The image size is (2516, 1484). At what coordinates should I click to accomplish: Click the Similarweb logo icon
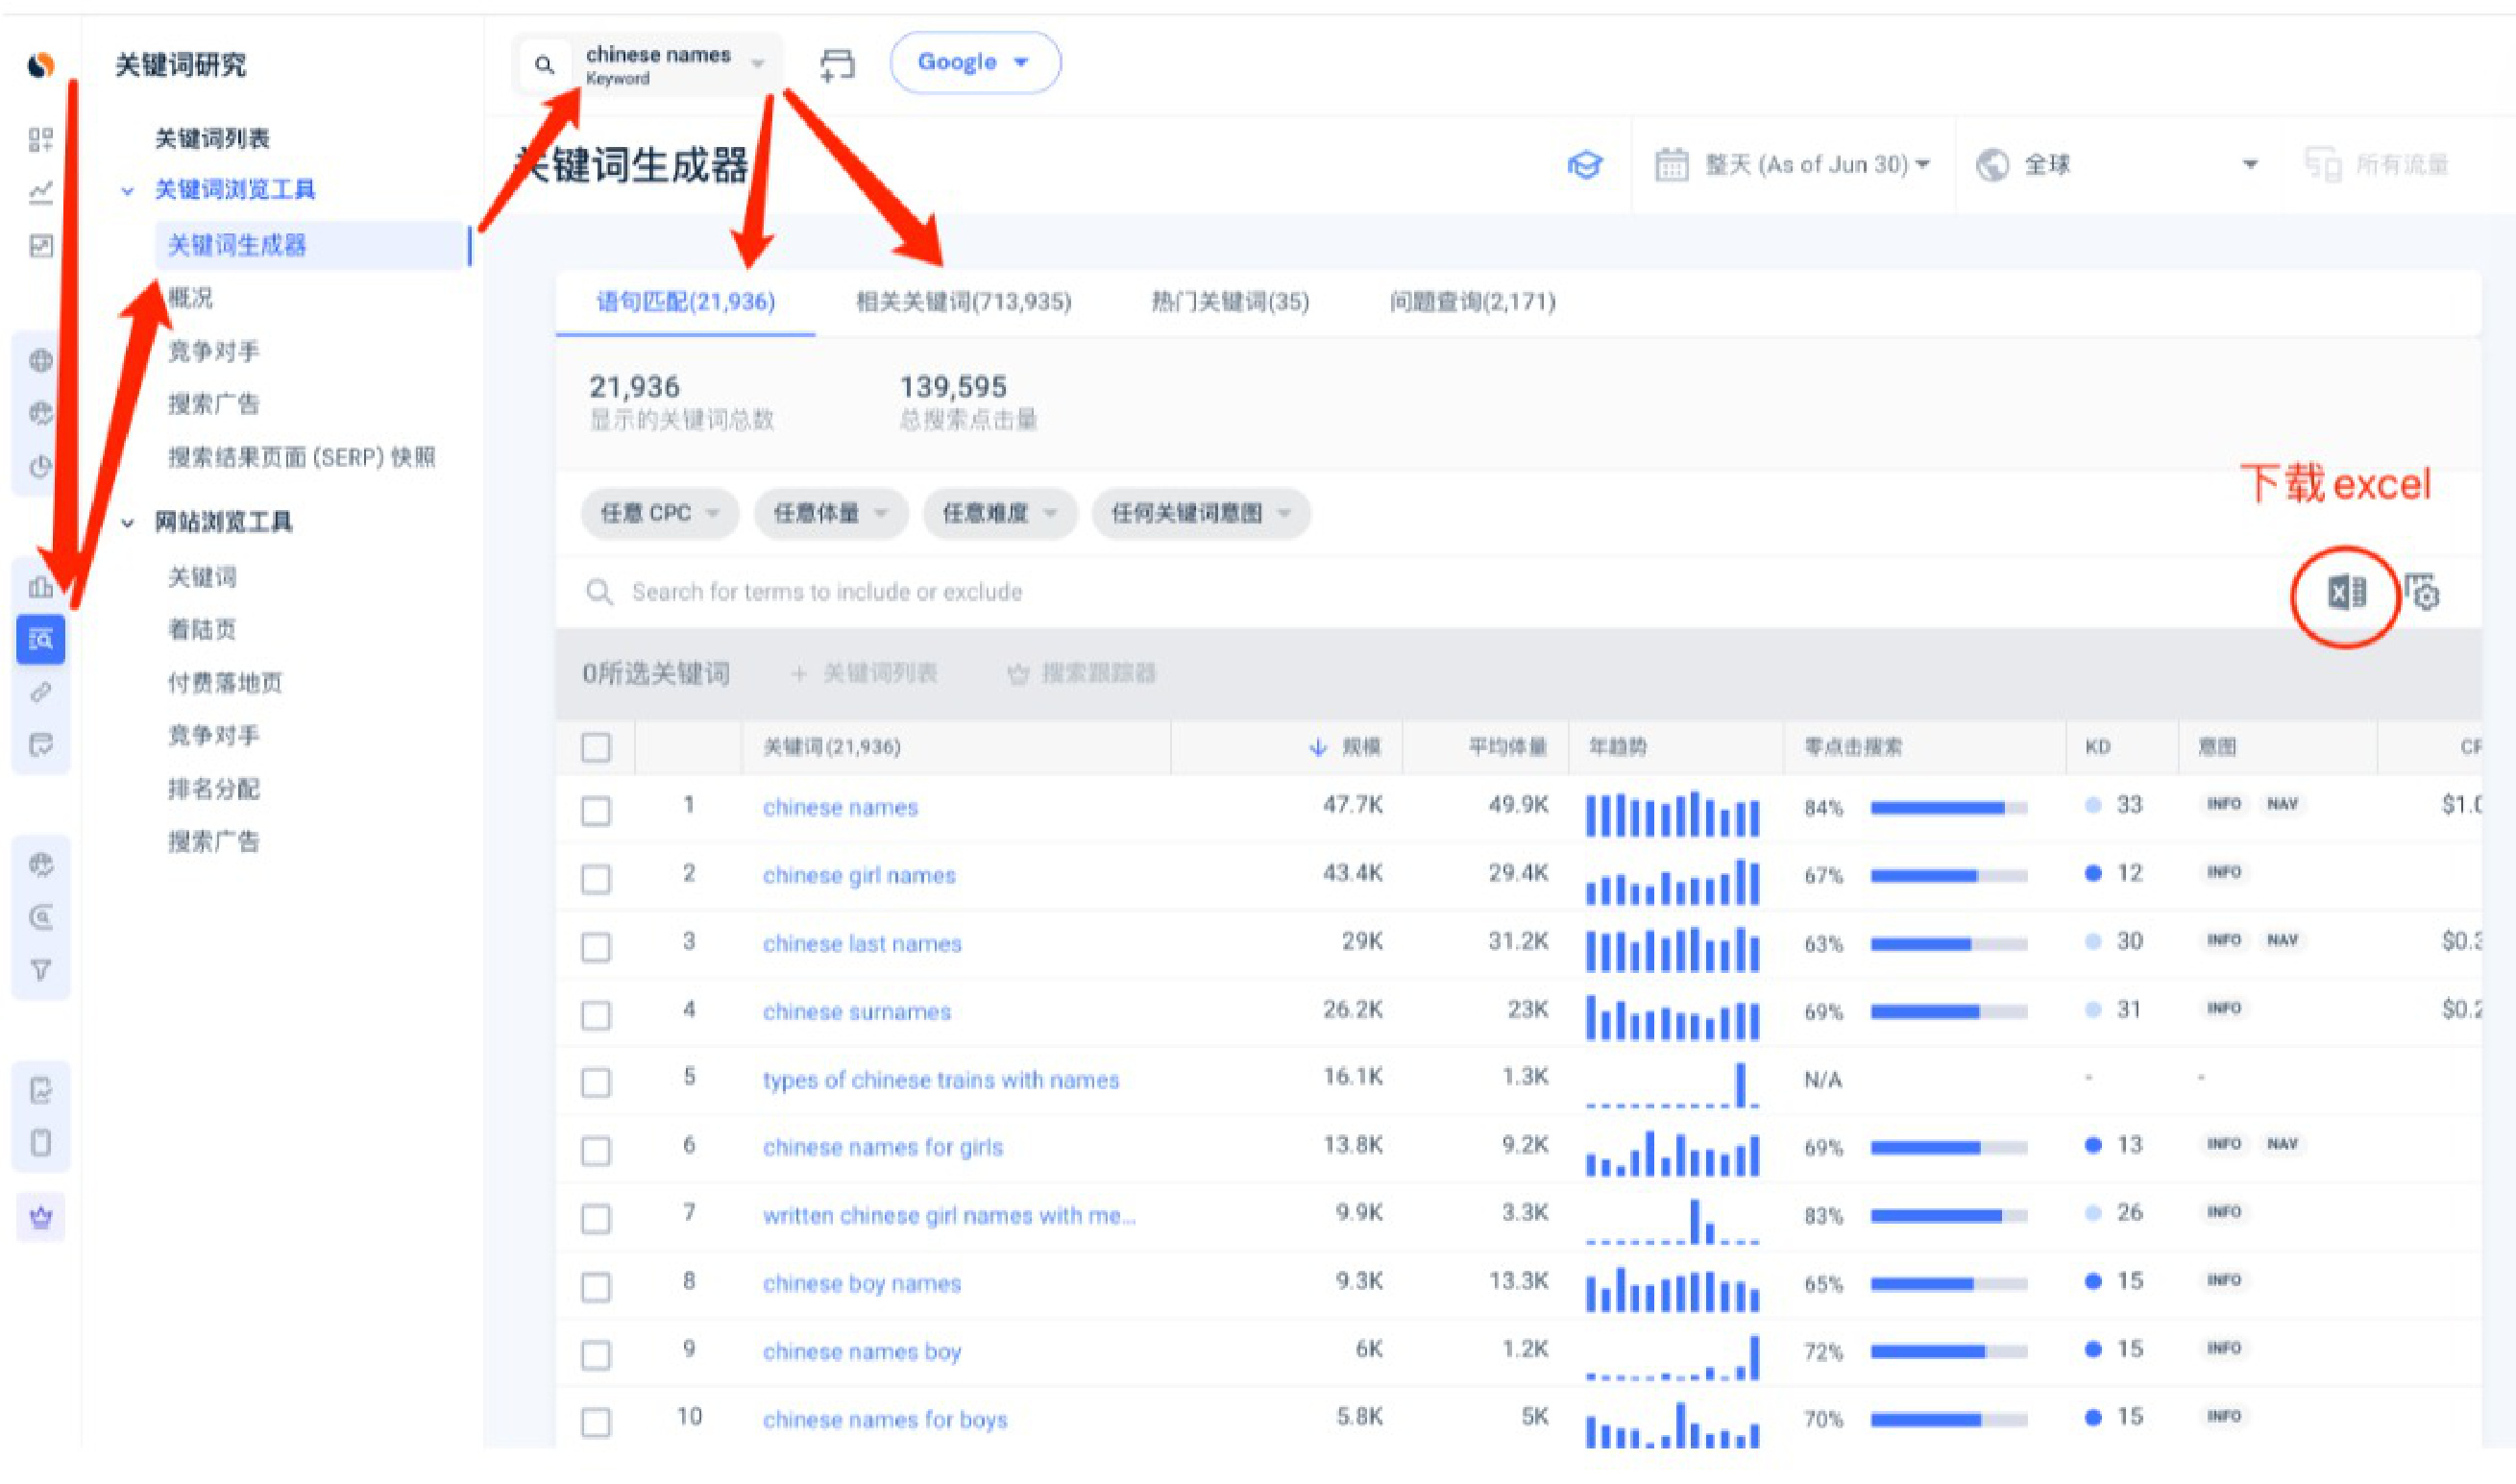pyautogui.click(x=41, y=65)
